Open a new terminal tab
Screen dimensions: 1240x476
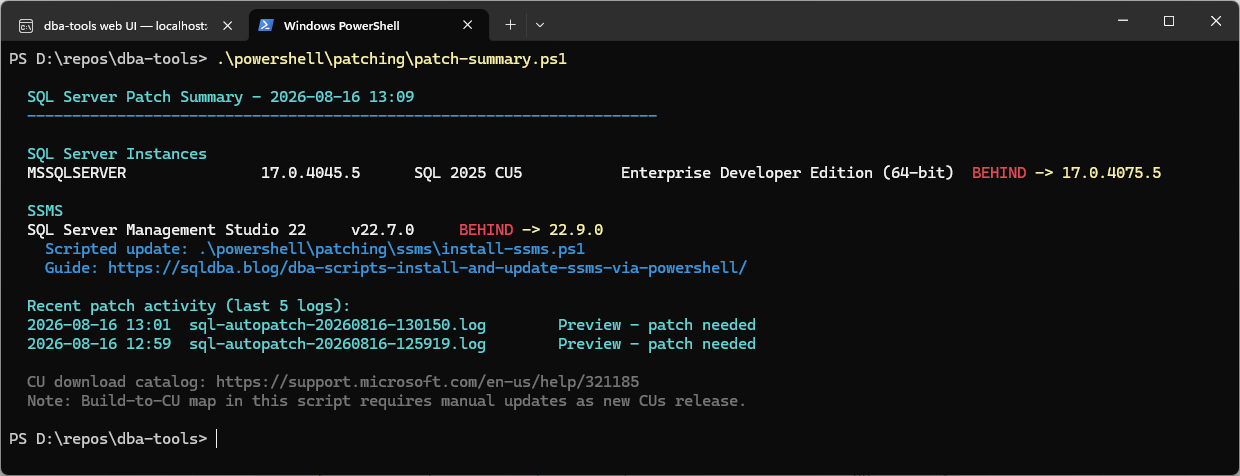pos(510,24)
